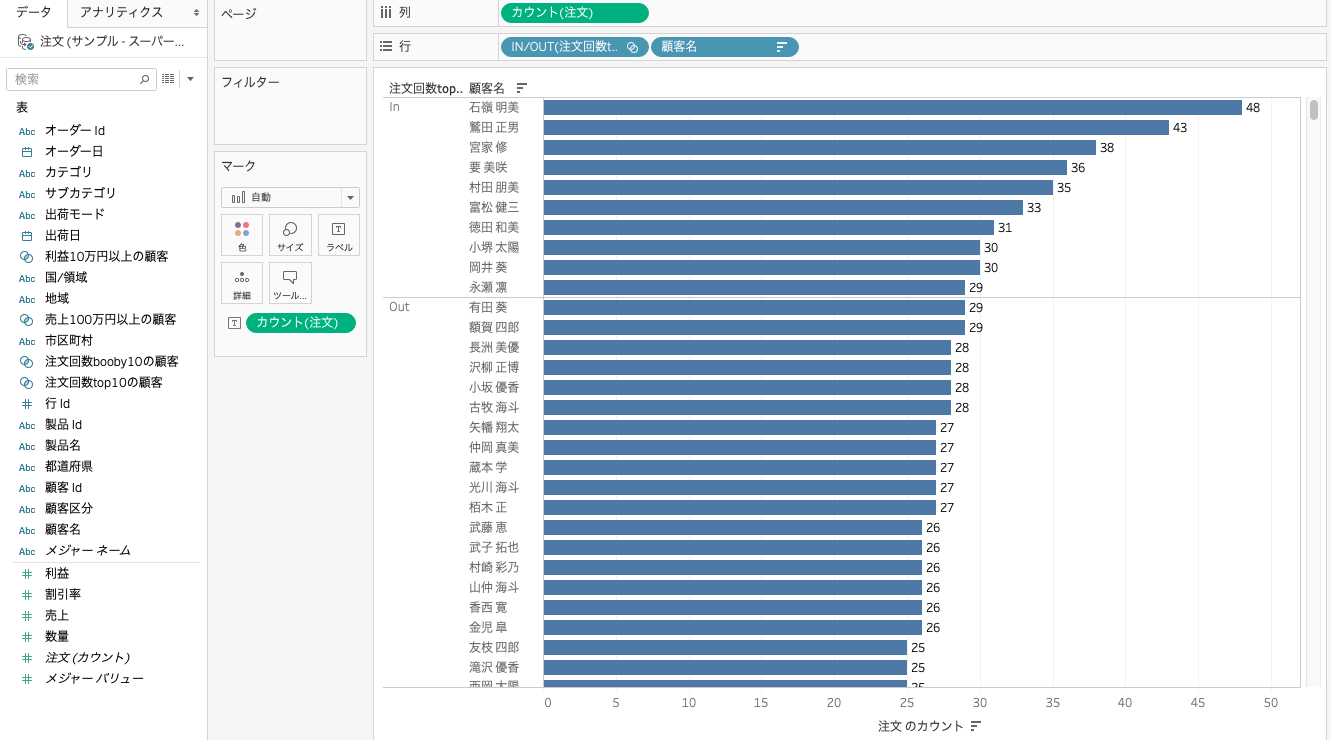
Task: Click the Abc icon of オーダー Id
Action: [27, 131]
